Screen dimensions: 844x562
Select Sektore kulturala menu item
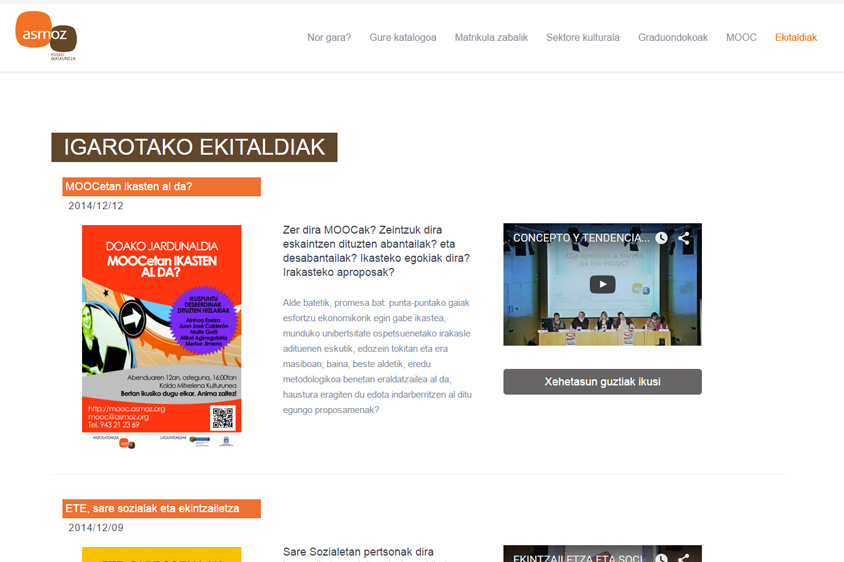(x=583, y=38)
